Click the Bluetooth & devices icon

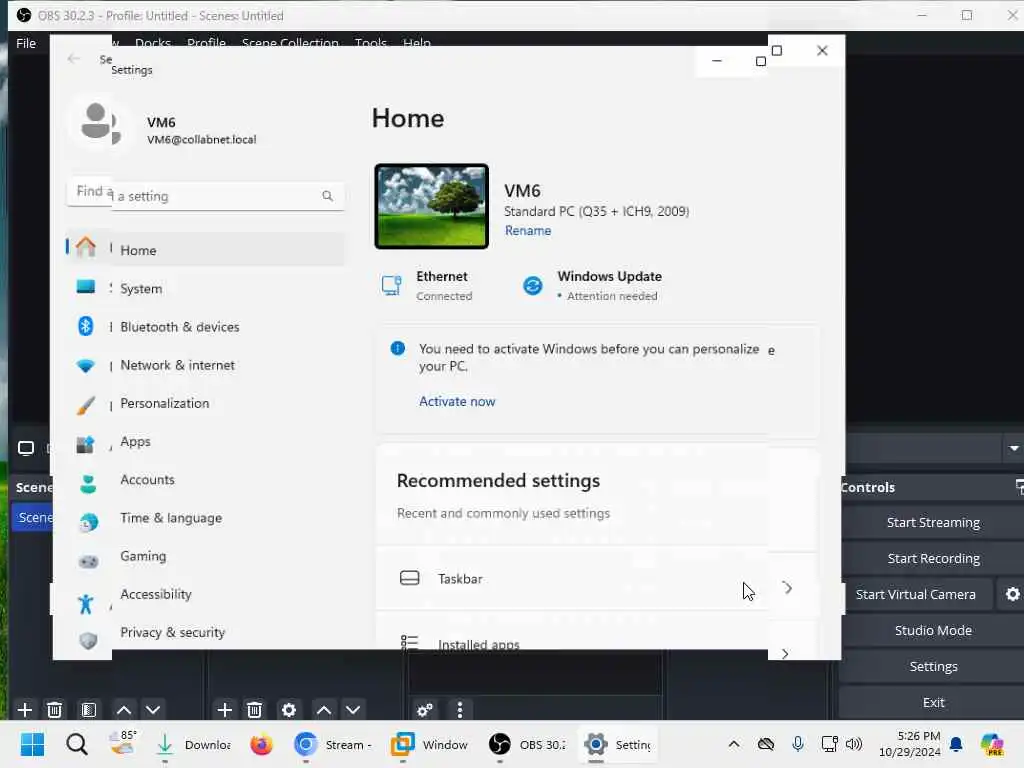(x=86, y=326)
